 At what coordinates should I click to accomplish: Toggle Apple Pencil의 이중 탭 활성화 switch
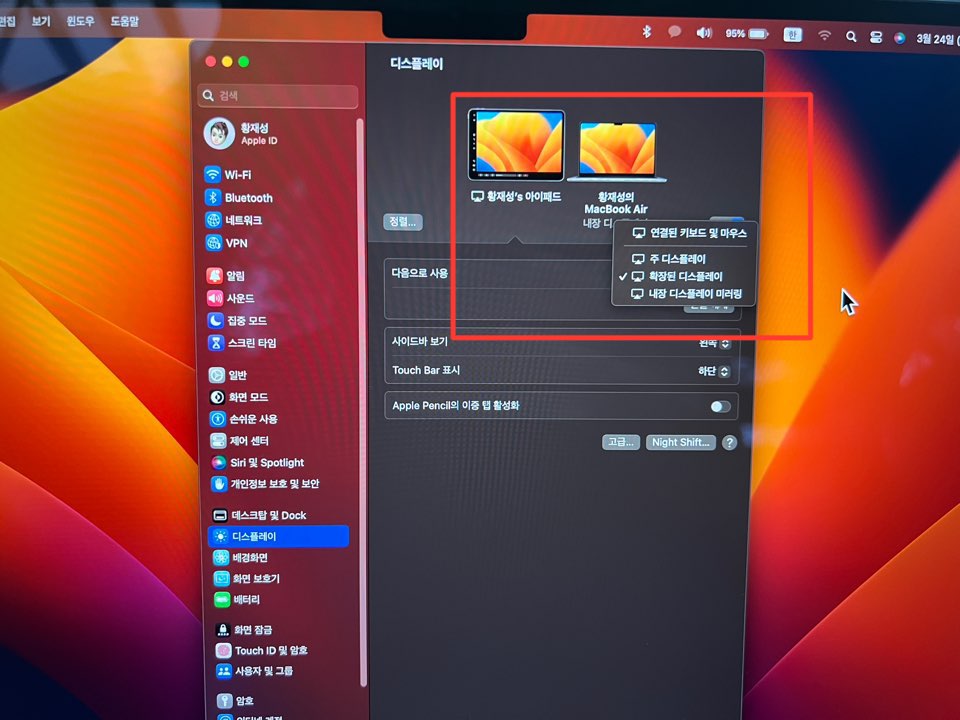(x=720, y=407)
